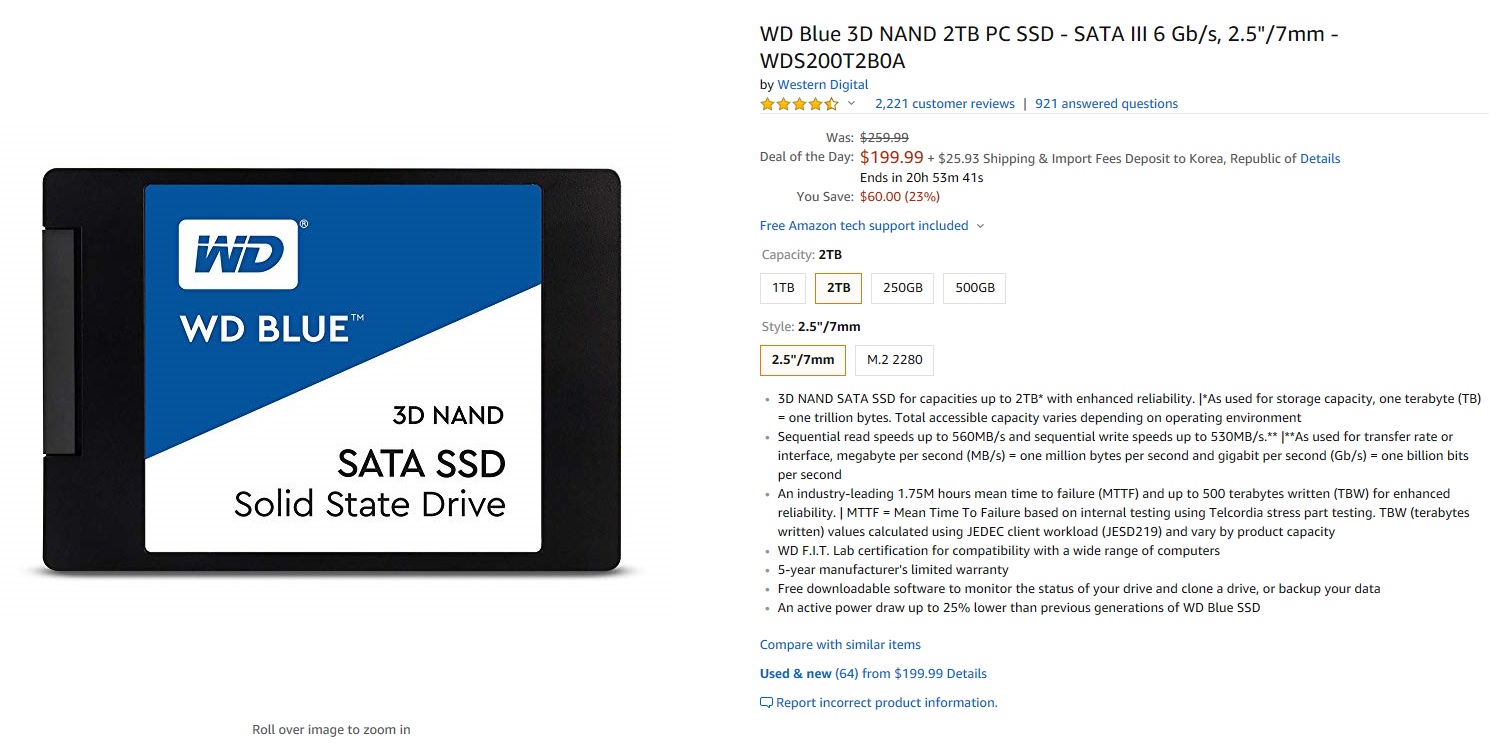Click the speech bubble report icon

[x=766, y=703]
